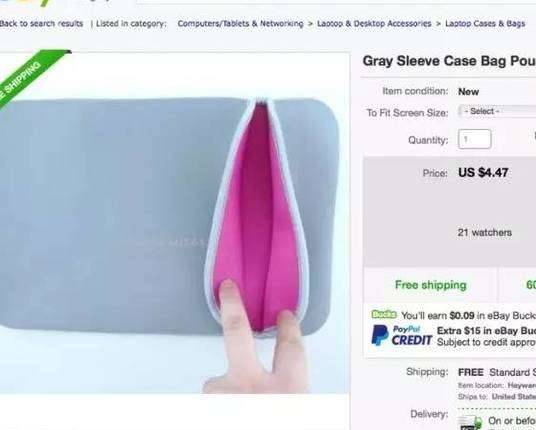The height and width of the screenshot is (430, 536).
Task: Click the eBay Bucks badge icon
Action: (384, 314)
